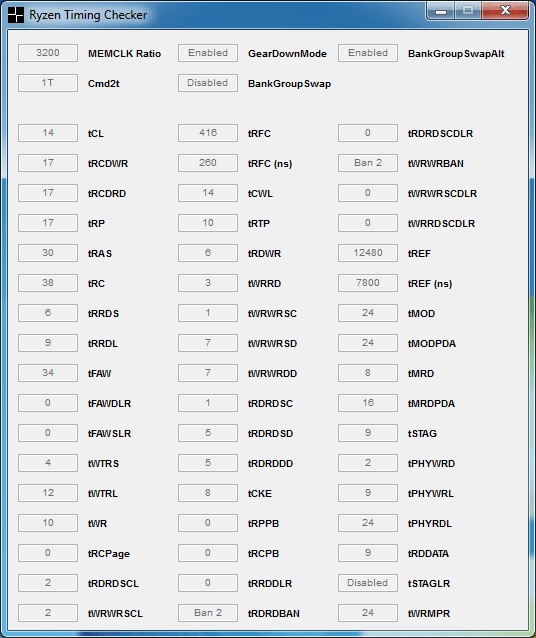Click the BankGroupSwapAlt Enabled field

368,53
